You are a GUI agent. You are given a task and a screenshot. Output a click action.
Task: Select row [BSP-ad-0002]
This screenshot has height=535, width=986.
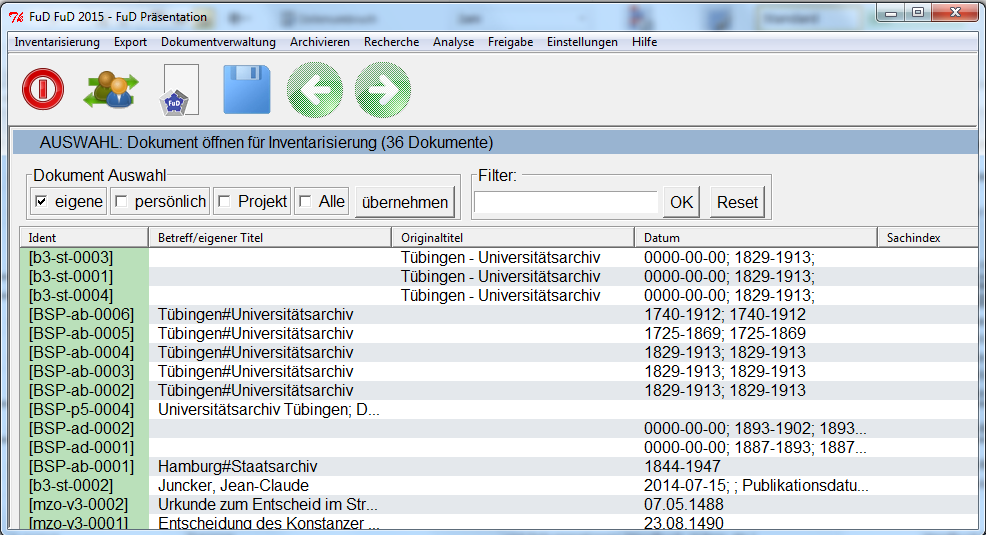point(499,429)
